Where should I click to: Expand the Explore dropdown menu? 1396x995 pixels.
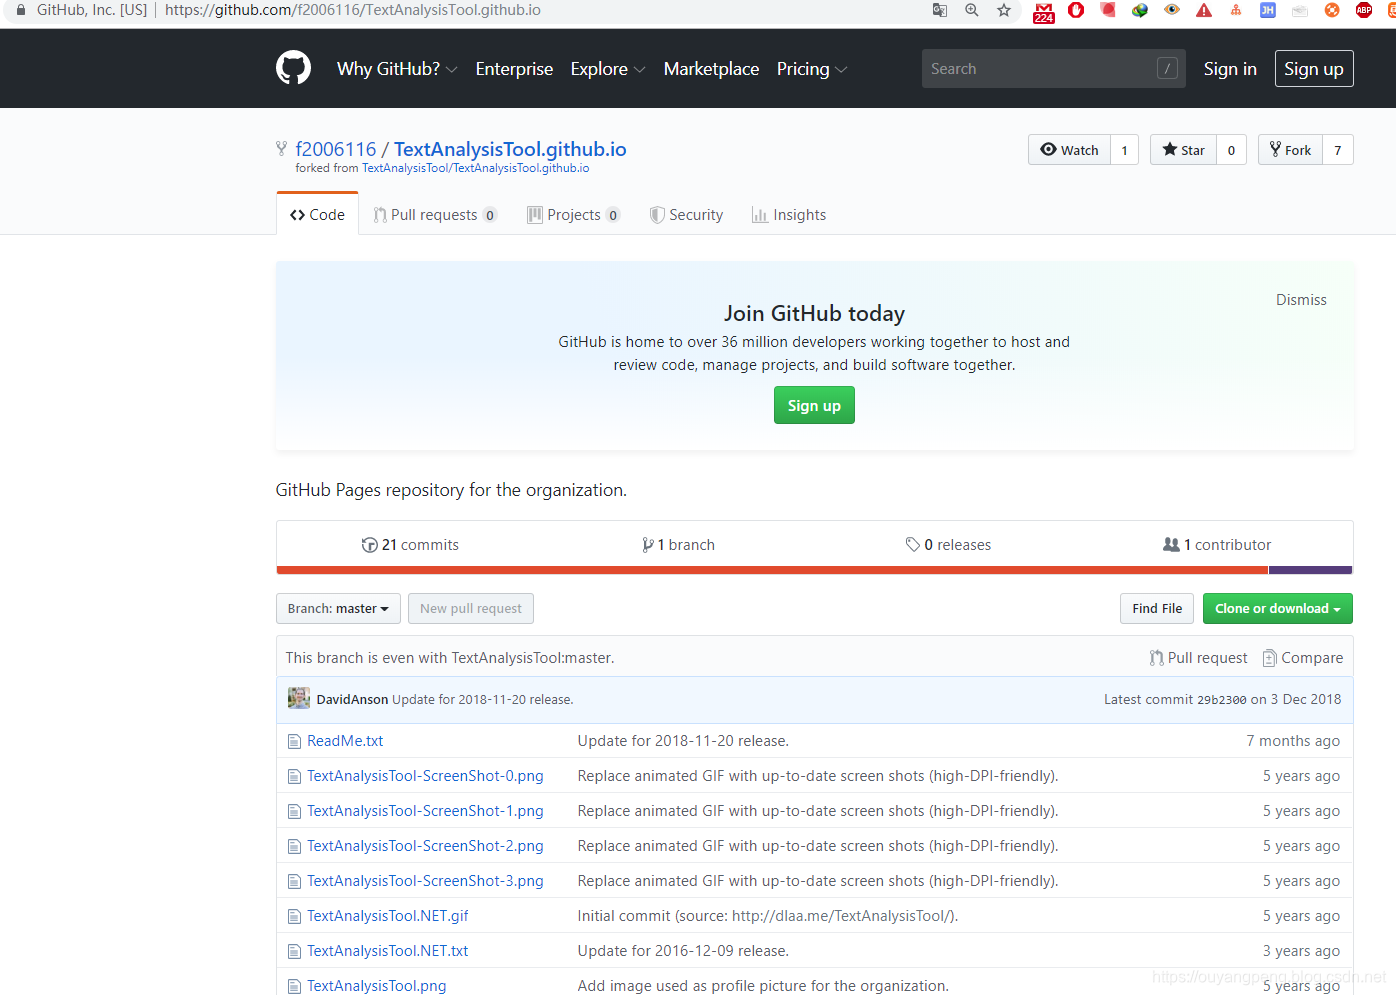click(x=608, y=68)
